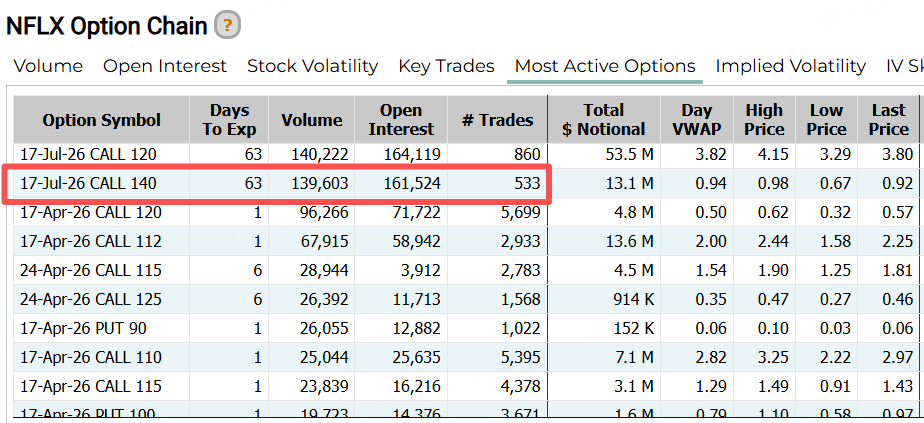Click the Total $ Notional header
The height and width of the screenshot is (423, 924).
pos(603,120)
